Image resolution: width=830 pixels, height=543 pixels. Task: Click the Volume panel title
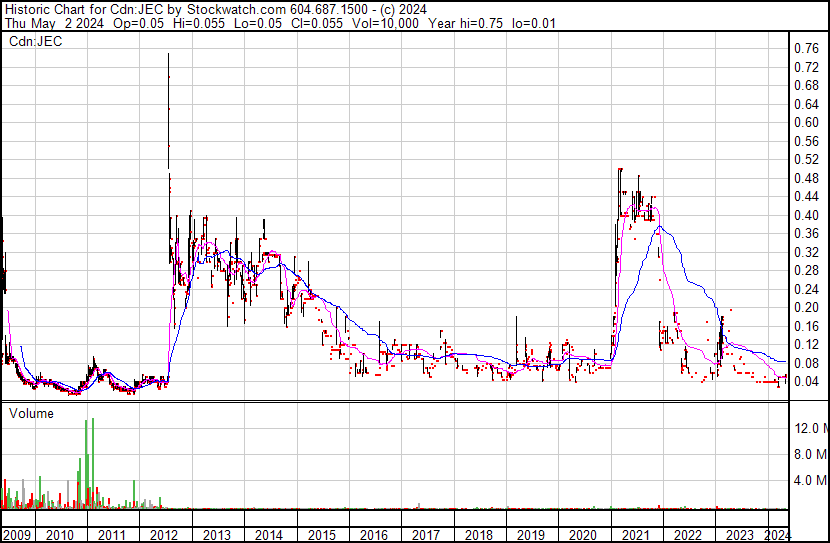(x=30, y=413)
